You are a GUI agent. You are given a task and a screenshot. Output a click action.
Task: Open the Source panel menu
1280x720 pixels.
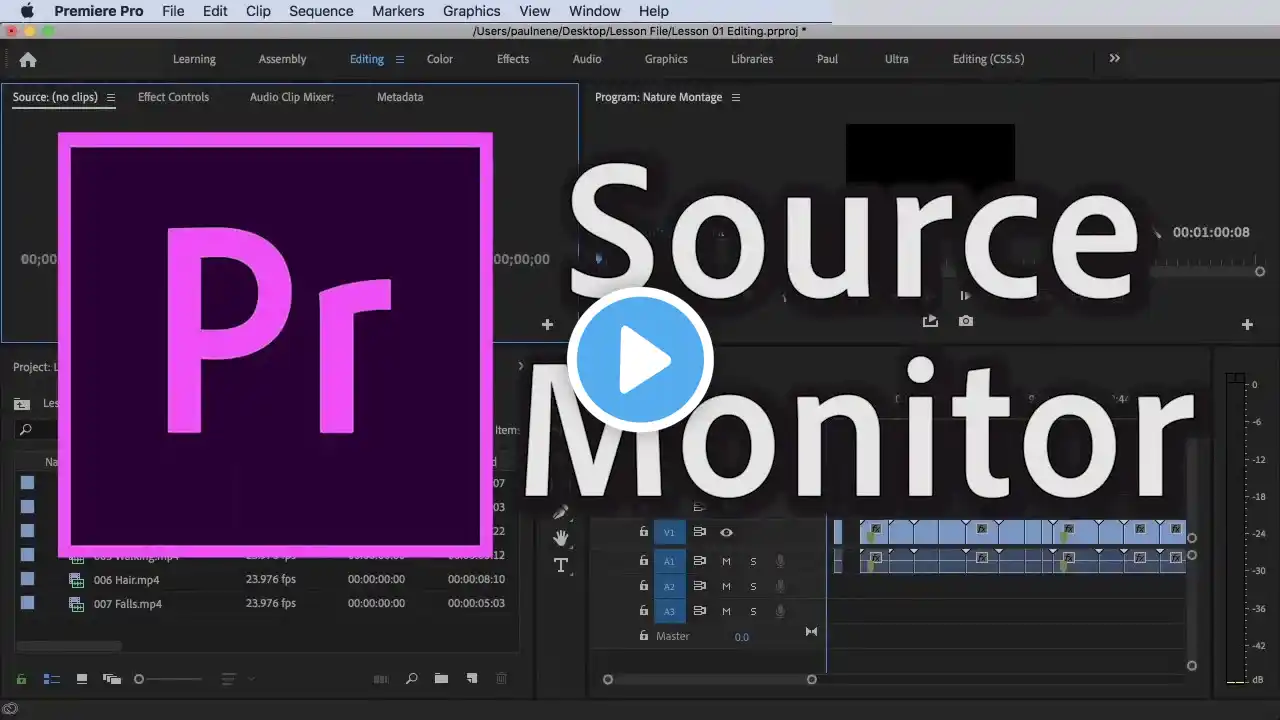click(x=111, y=98)
